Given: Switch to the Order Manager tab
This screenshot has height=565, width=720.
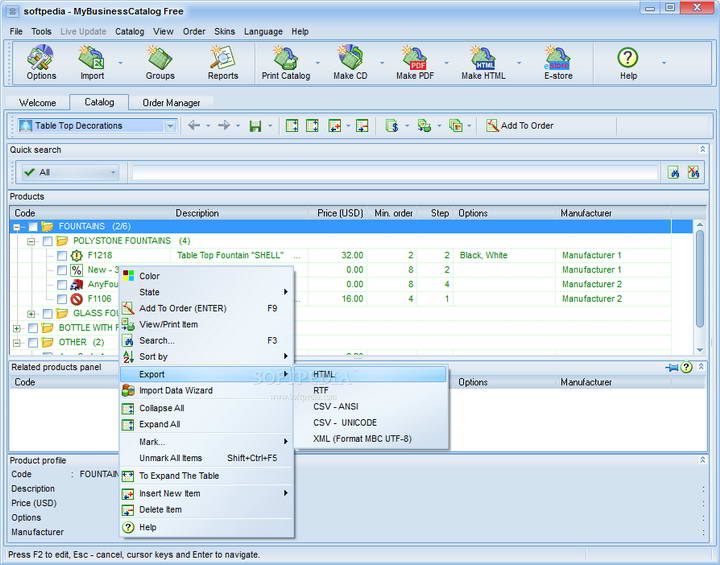Looking at the screenshot, I should click(171, 103).
